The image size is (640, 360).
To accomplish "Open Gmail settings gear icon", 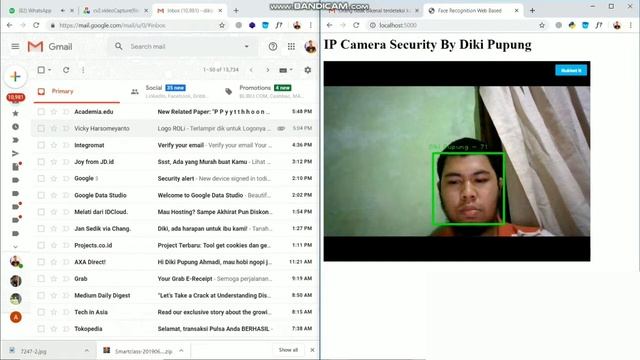I will [x=308, y=70].
